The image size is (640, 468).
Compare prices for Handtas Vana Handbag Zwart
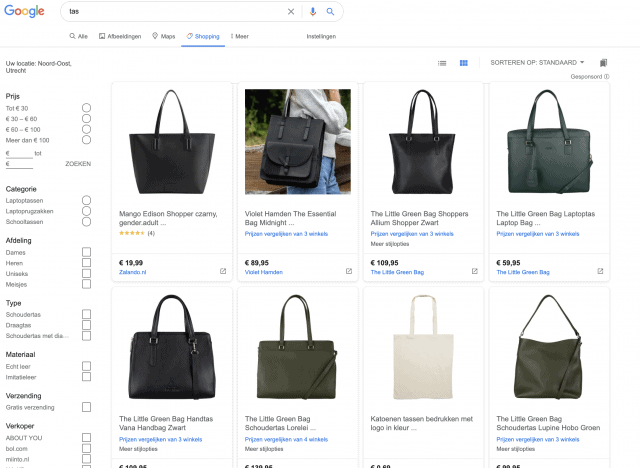[x=160, y=439]
